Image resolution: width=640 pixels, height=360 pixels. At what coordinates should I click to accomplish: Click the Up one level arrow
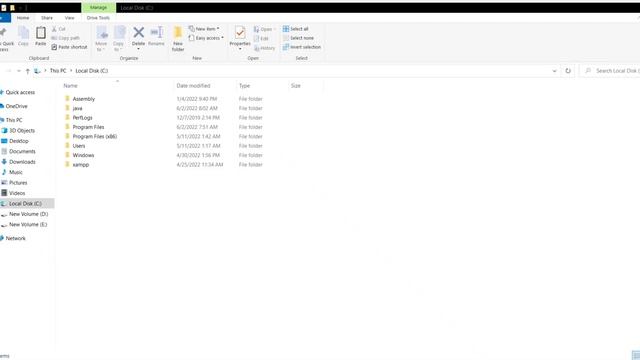click(x=27, y=71)
